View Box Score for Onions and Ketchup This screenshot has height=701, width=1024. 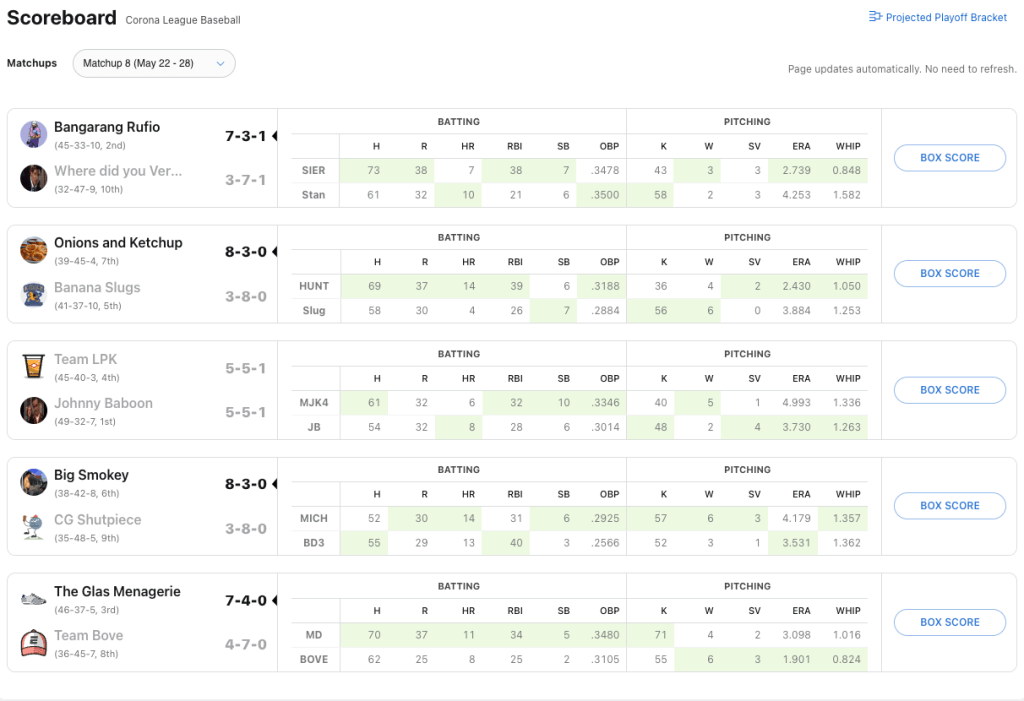949,273
